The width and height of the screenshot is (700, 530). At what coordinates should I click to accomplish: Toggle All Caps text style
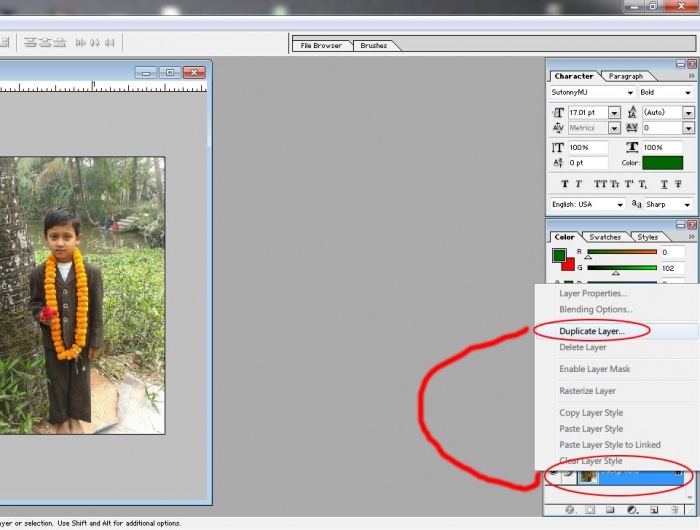[600, 184]
